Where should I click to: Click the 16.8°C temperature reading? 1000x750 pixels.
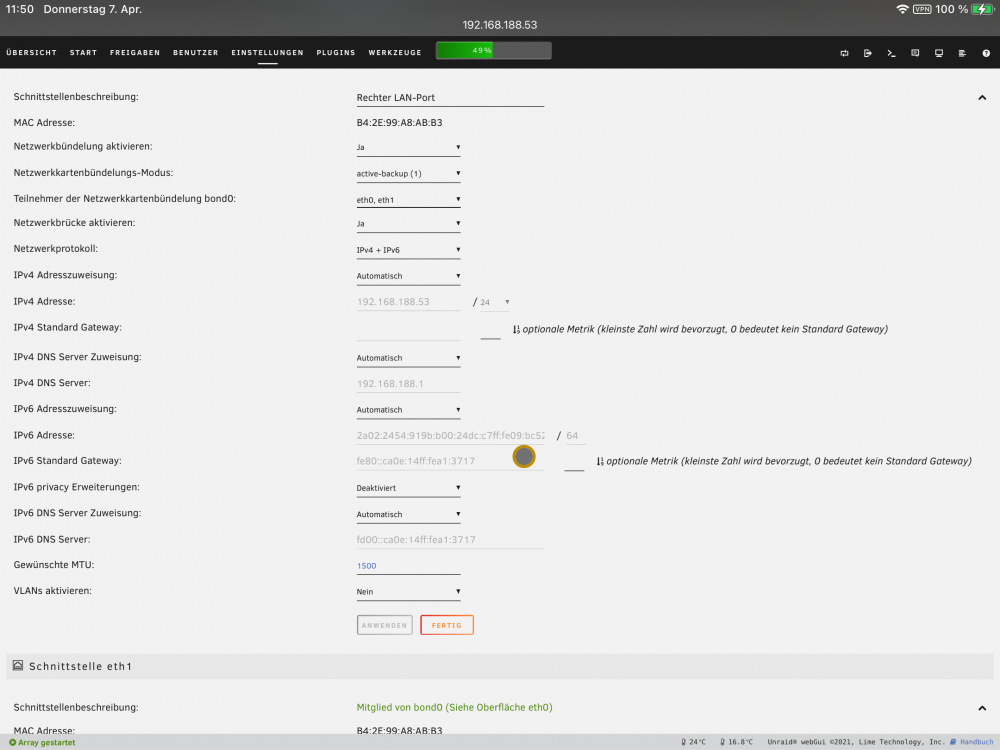coord(736,742)
